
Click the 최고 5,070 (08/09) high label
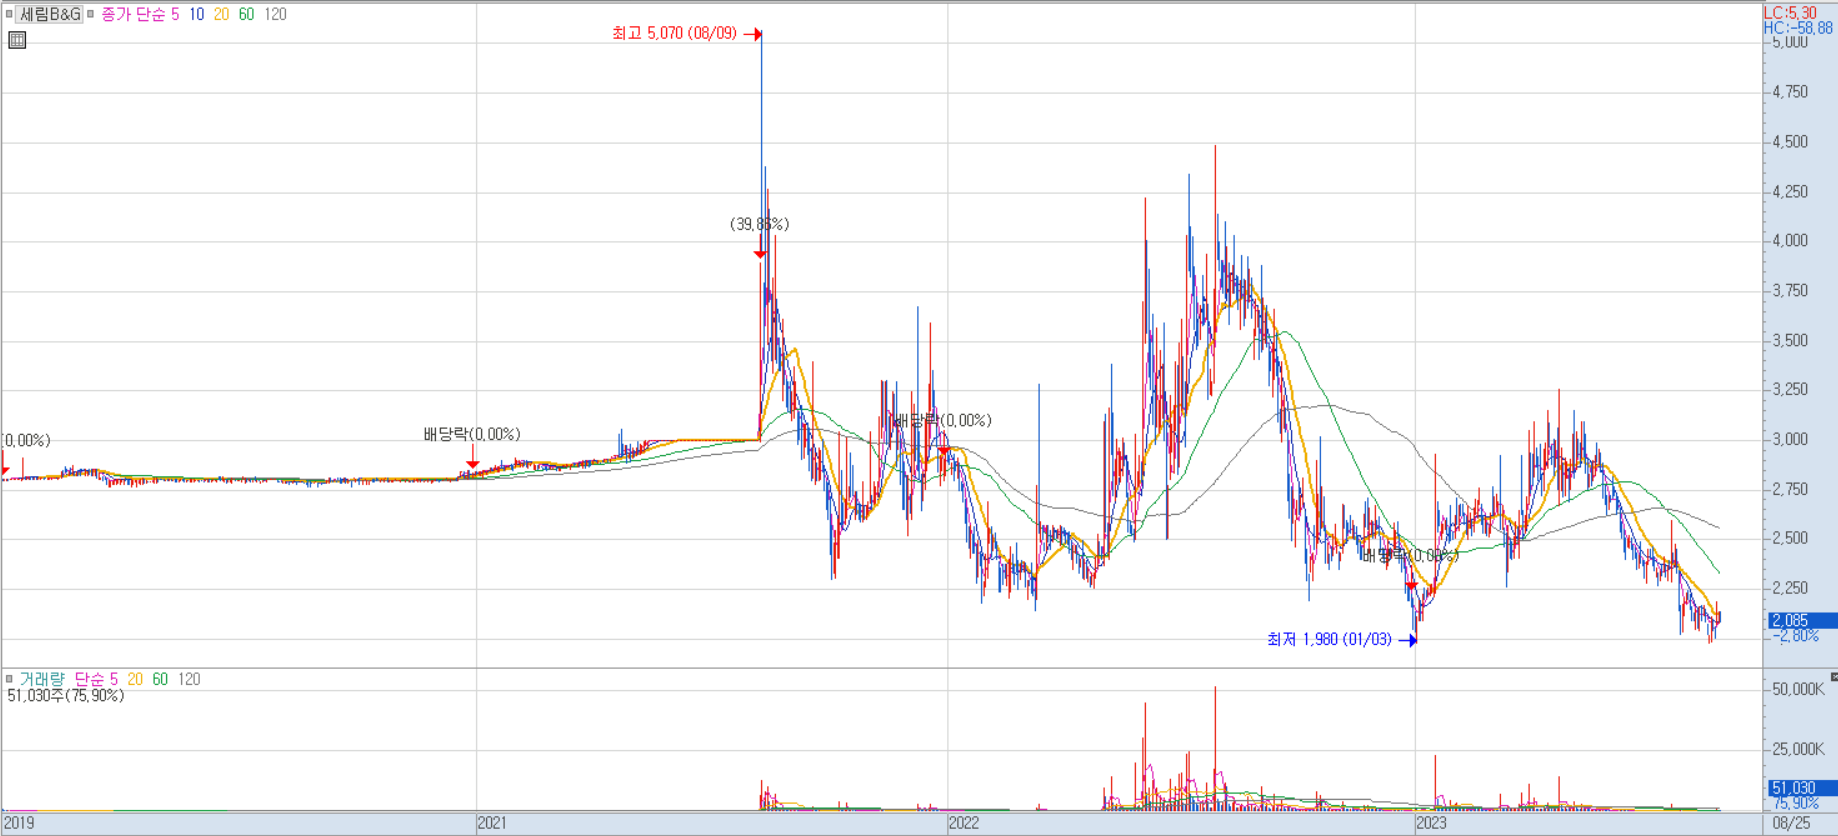[x=674, y=33]
